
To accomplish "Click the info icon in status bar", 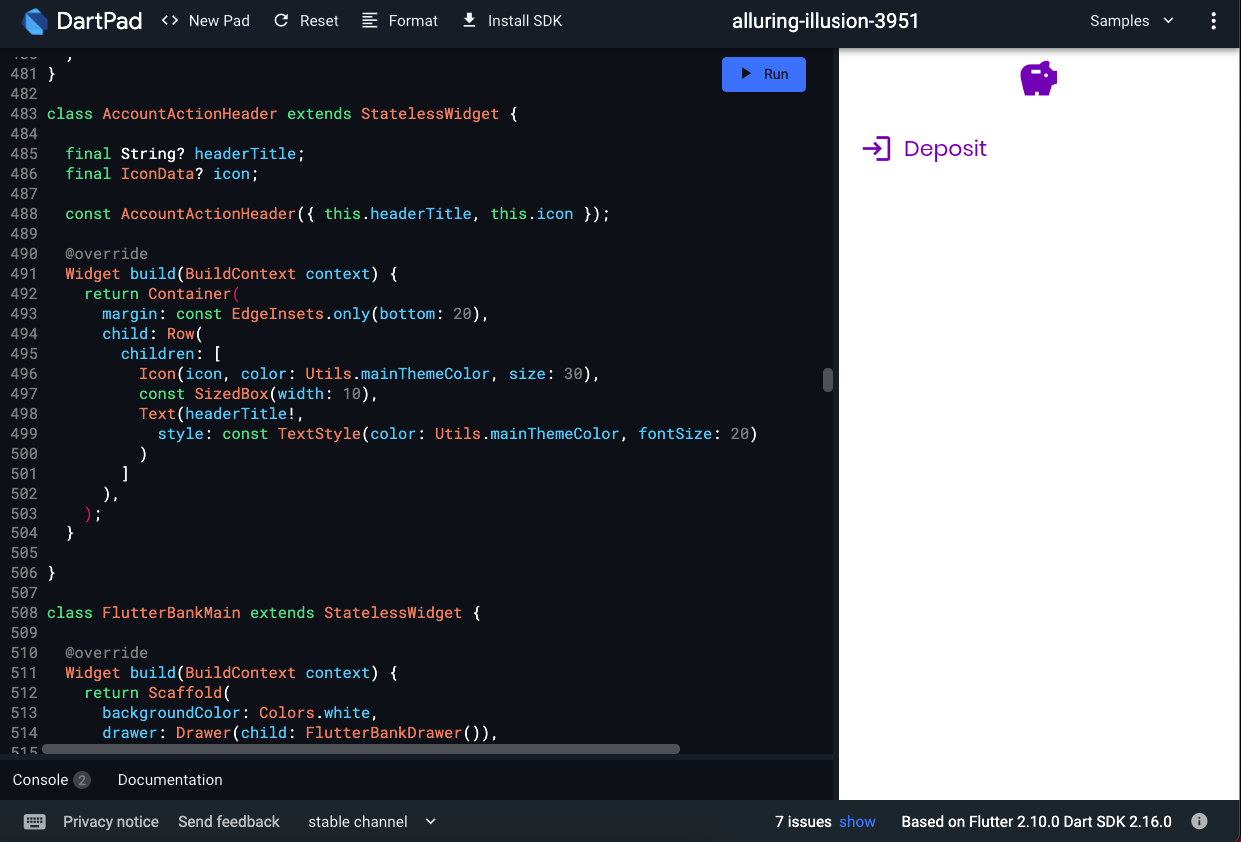I will coord(1199,822).
